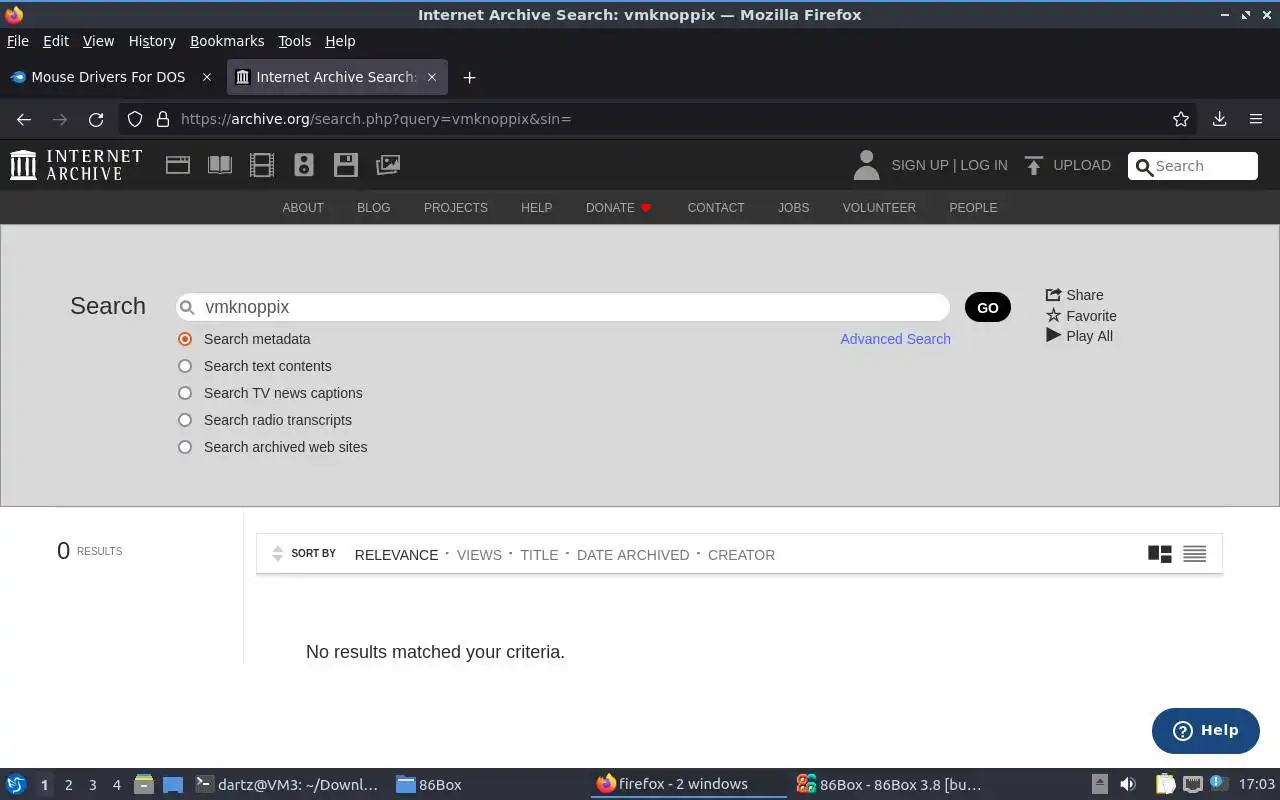Select Search radio transcripts option
The height and width of the screenshot is (800, 1280).
click(185, 420)
